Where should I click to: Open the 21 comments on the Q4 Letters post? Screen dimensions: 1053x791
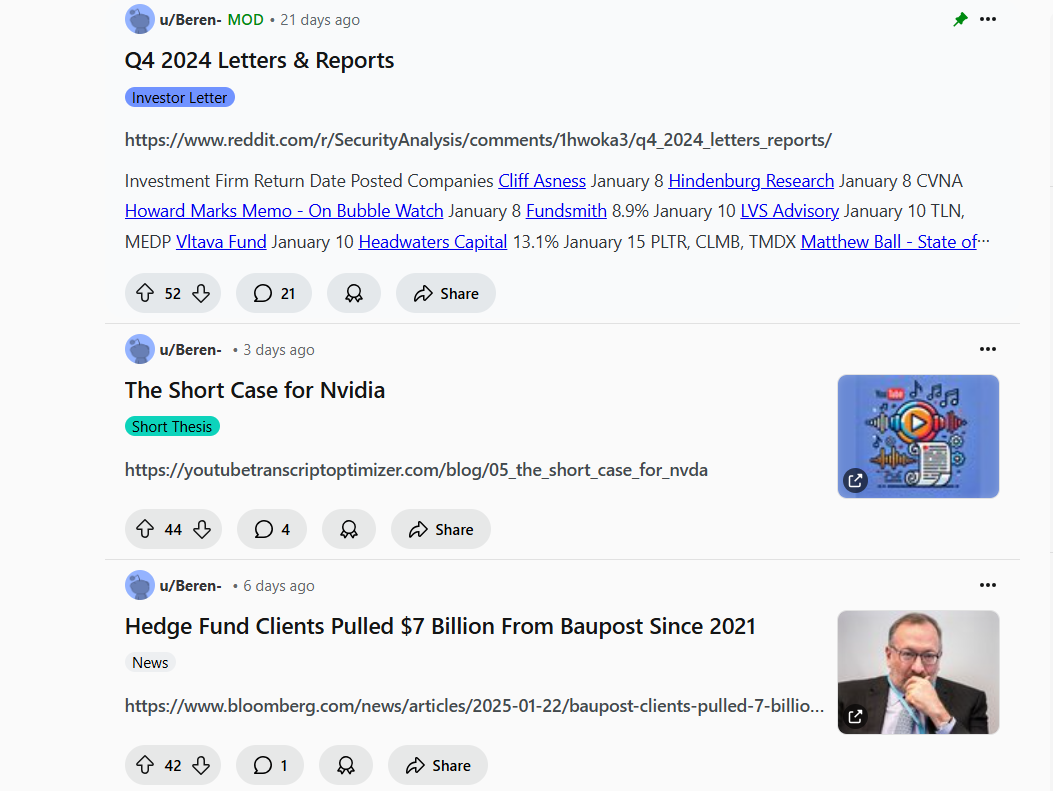[274, 293]
